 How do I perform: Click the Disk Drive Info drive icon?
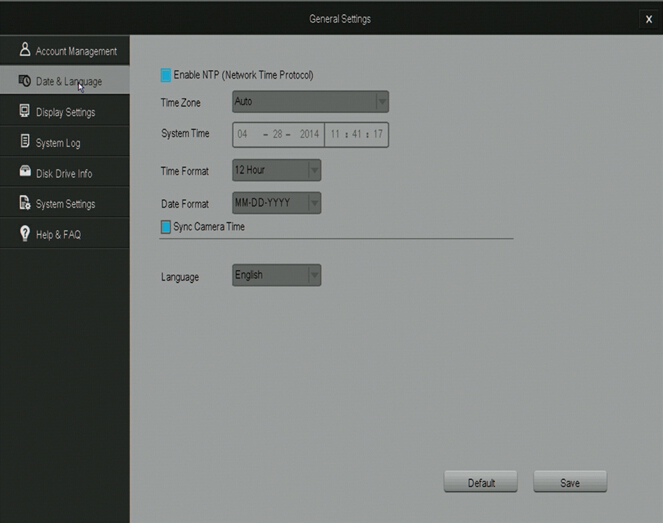[x=25, y=171]
